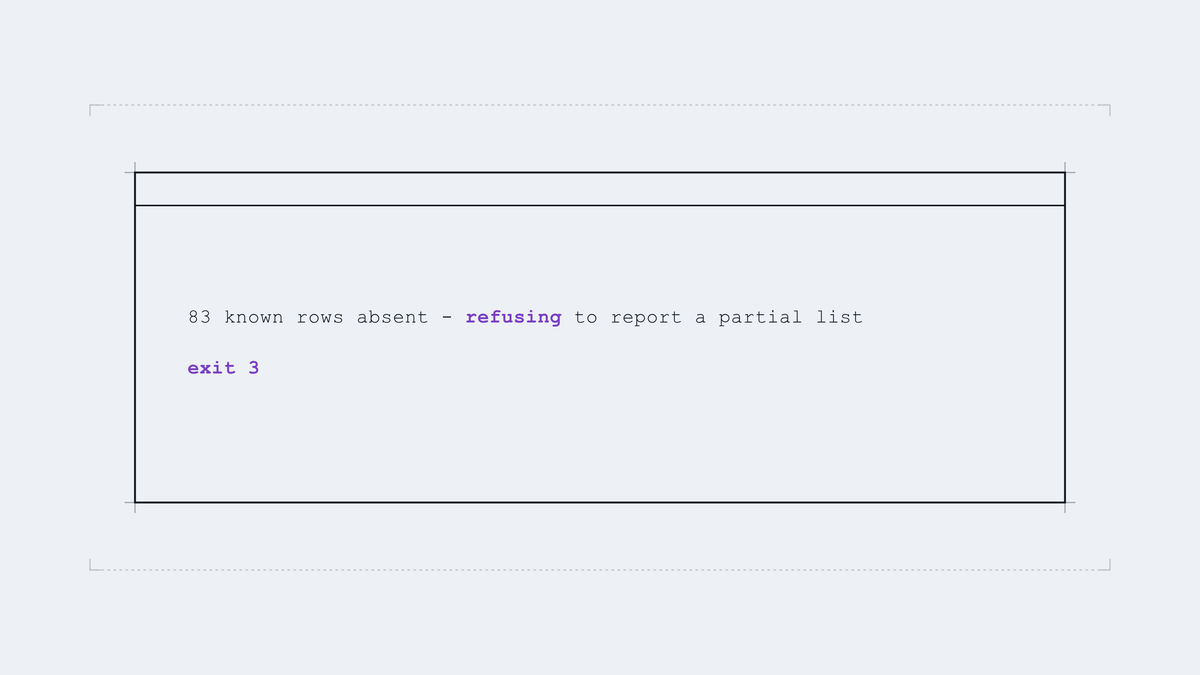This screenshot has width=1200, height=675.
Task: Click the number "83" in the message
Action: [199, 318]
